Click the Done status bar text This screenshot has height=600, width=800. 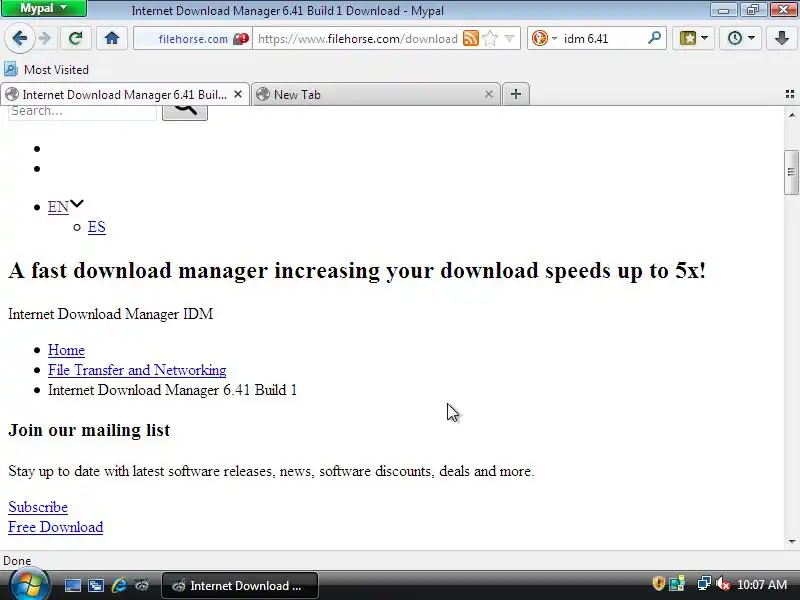coord(17,561)
